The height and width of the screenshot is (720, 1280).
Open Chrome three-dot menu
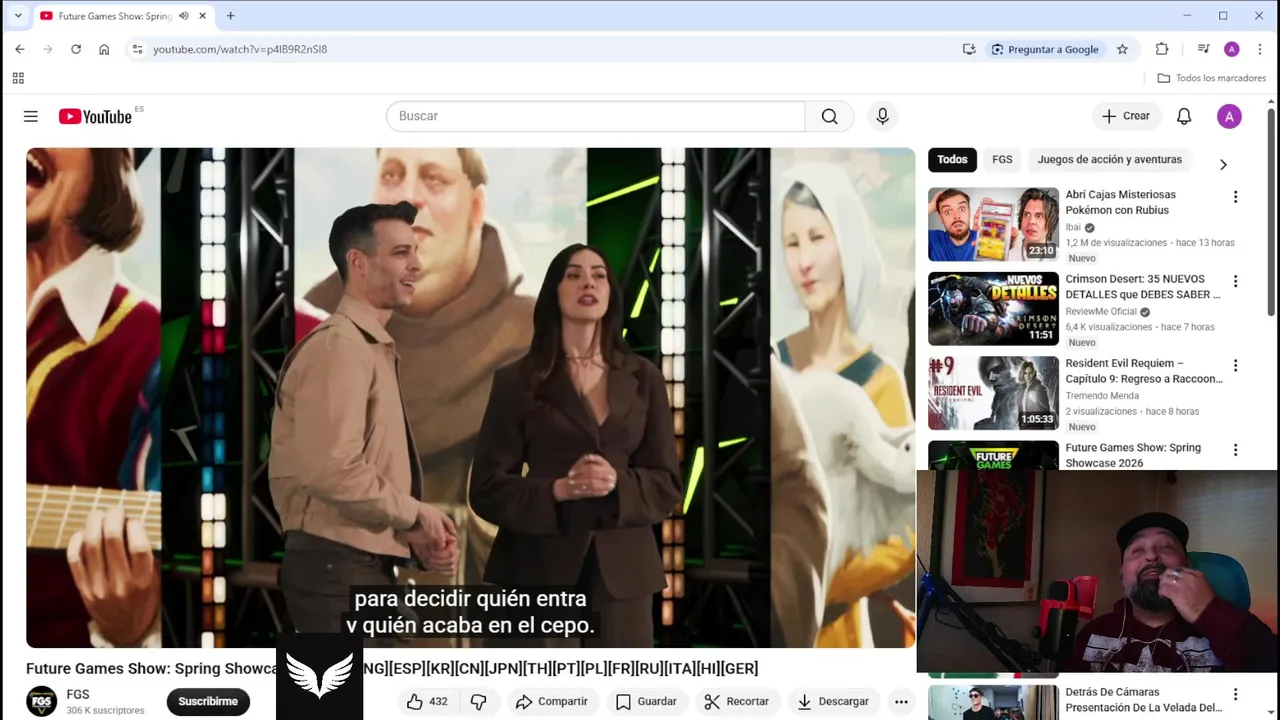coord(1259,49)
